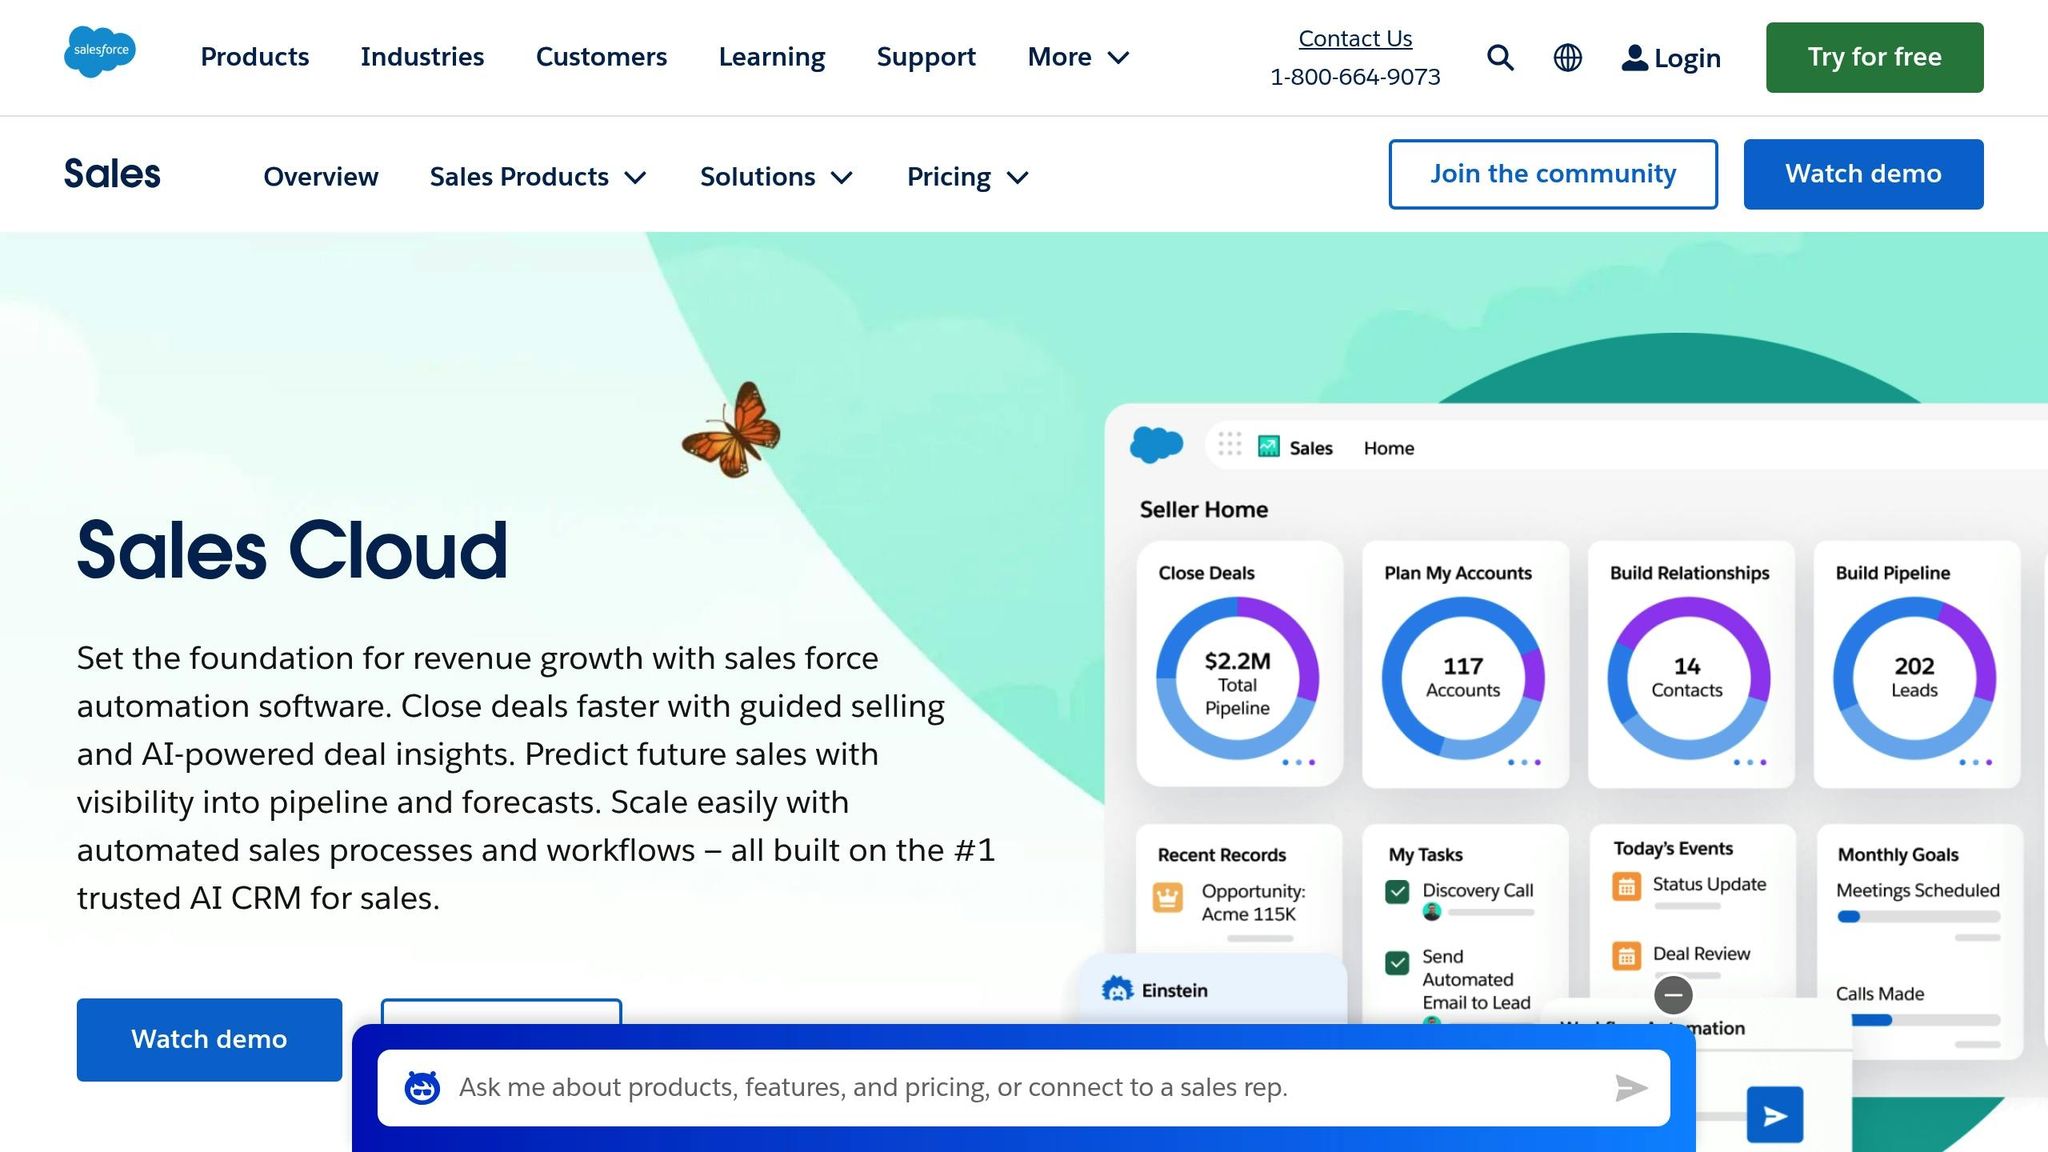This screenshot has width=2048, height=1152.
Task: Toggle Send Automated Email task checkbox
Action: tap(1397, 962)
